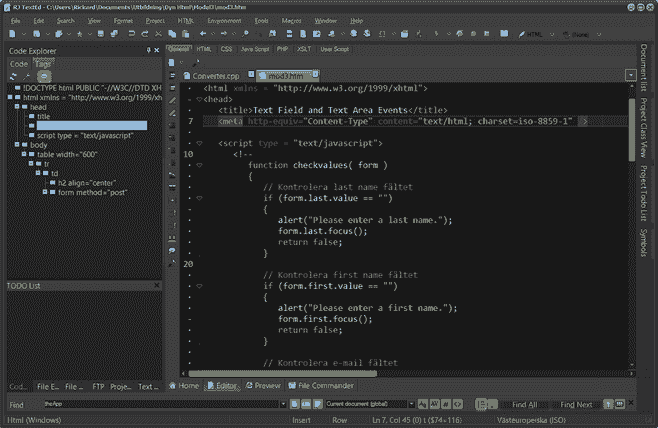Pin the Code Explorer panel

click(149, 50)
